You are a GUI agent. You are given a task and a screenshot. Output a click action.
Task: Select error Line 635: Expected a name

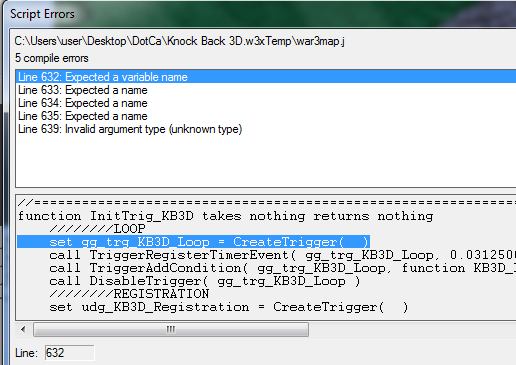pyautogui.click(x=83, y=116)
